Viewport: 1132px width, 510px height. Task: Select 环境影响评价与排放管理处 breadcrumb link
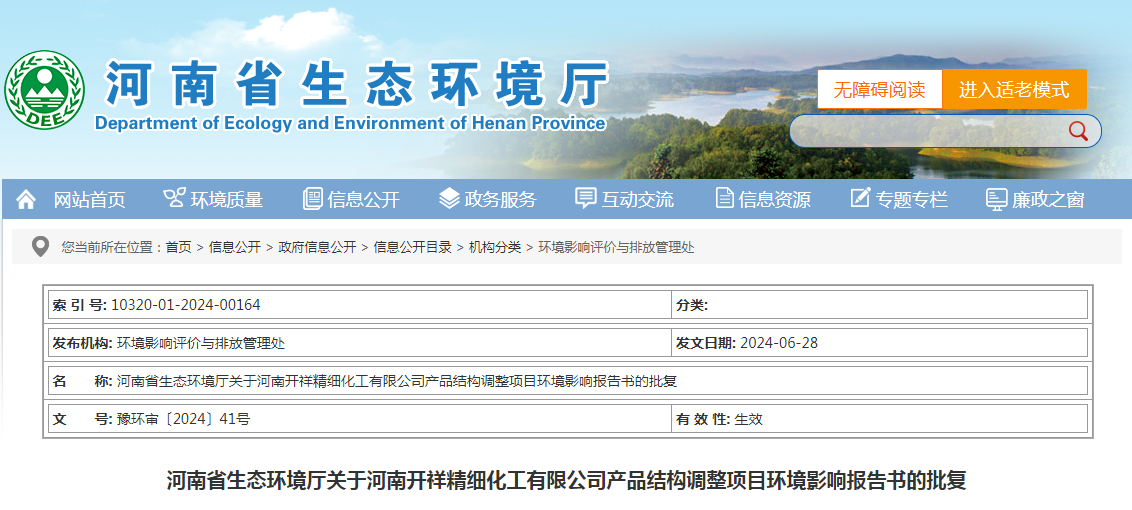click(616, 247)
